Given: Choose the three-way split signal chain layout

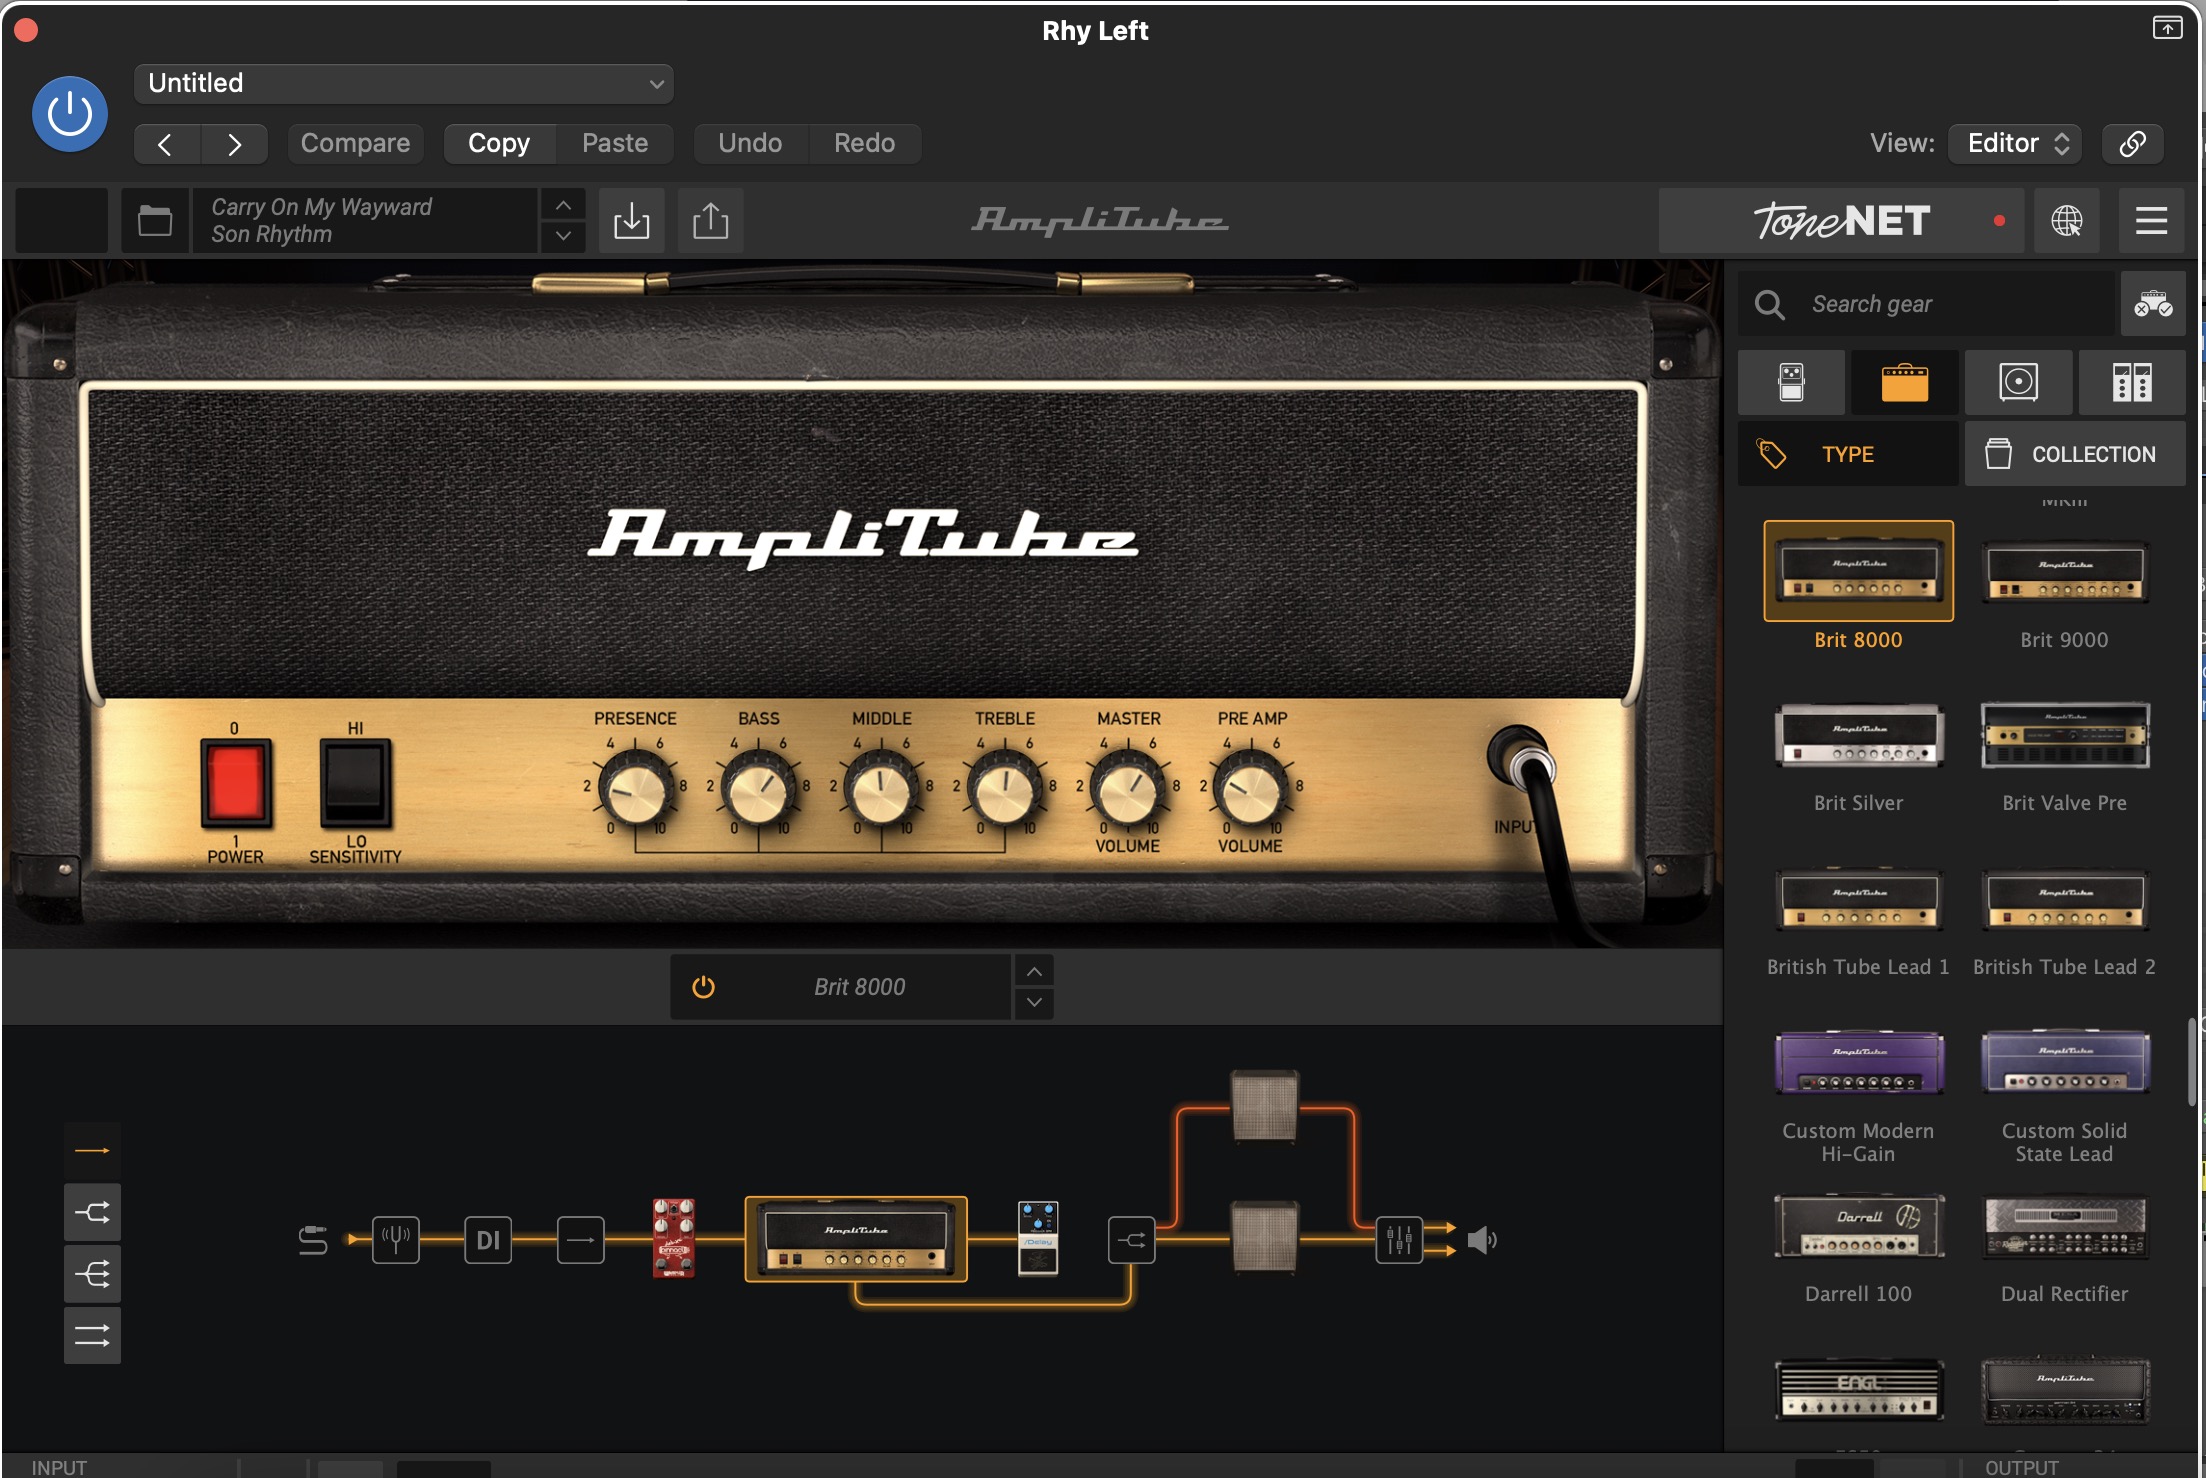Looking at the screenshot, I should pyautogui.click(x=92, y=1274).
